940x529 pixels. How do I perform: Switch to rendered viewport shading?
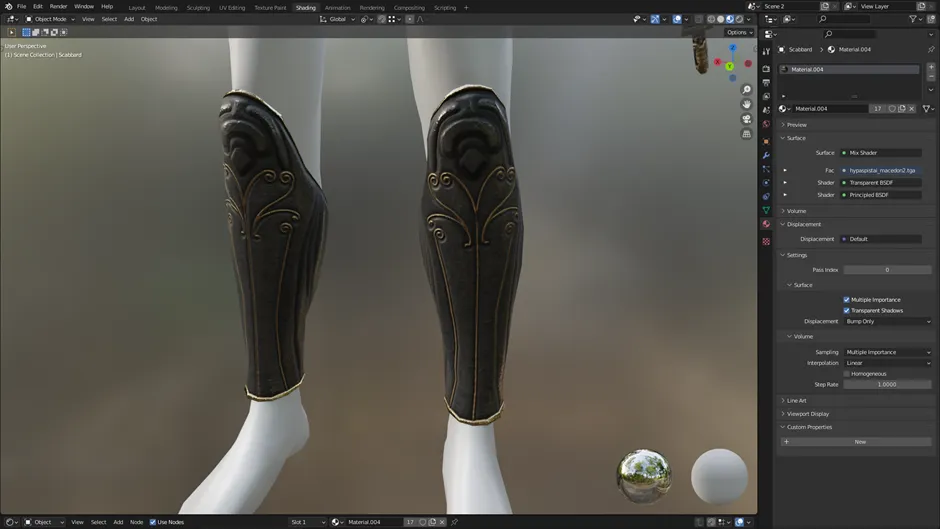[x=739, y=19]
